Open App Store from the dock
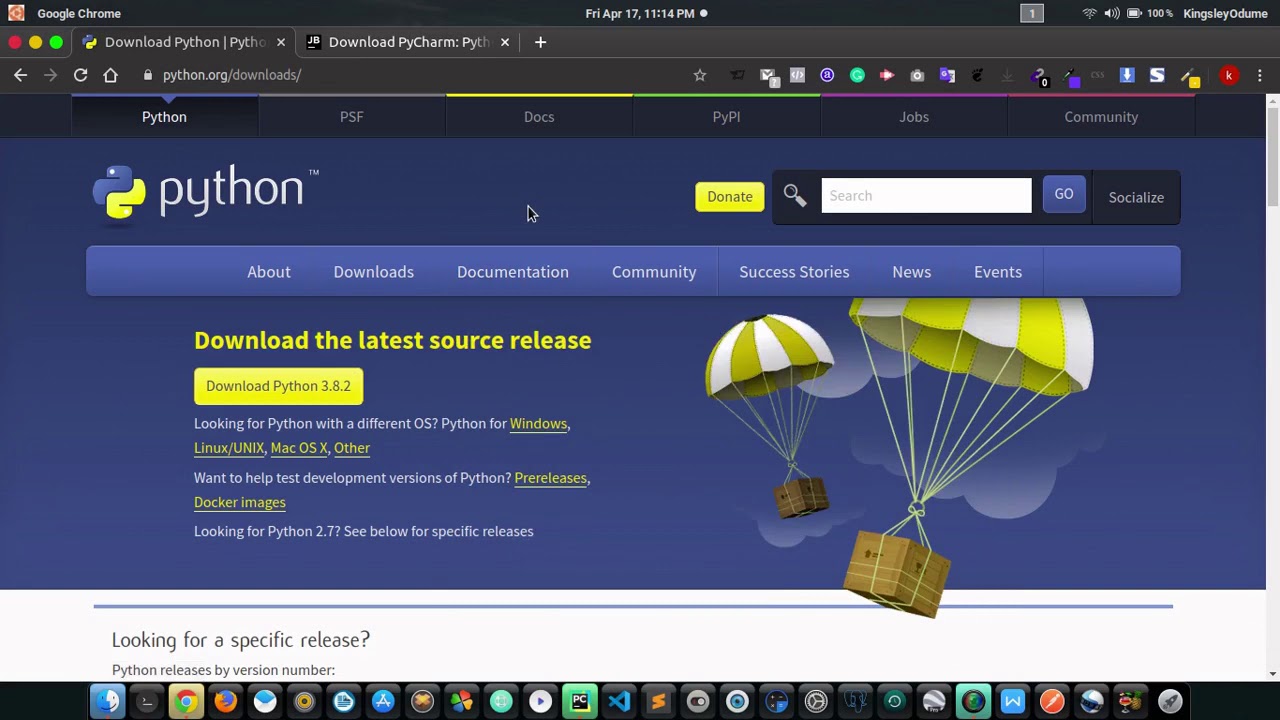 [x=383, y=701]
